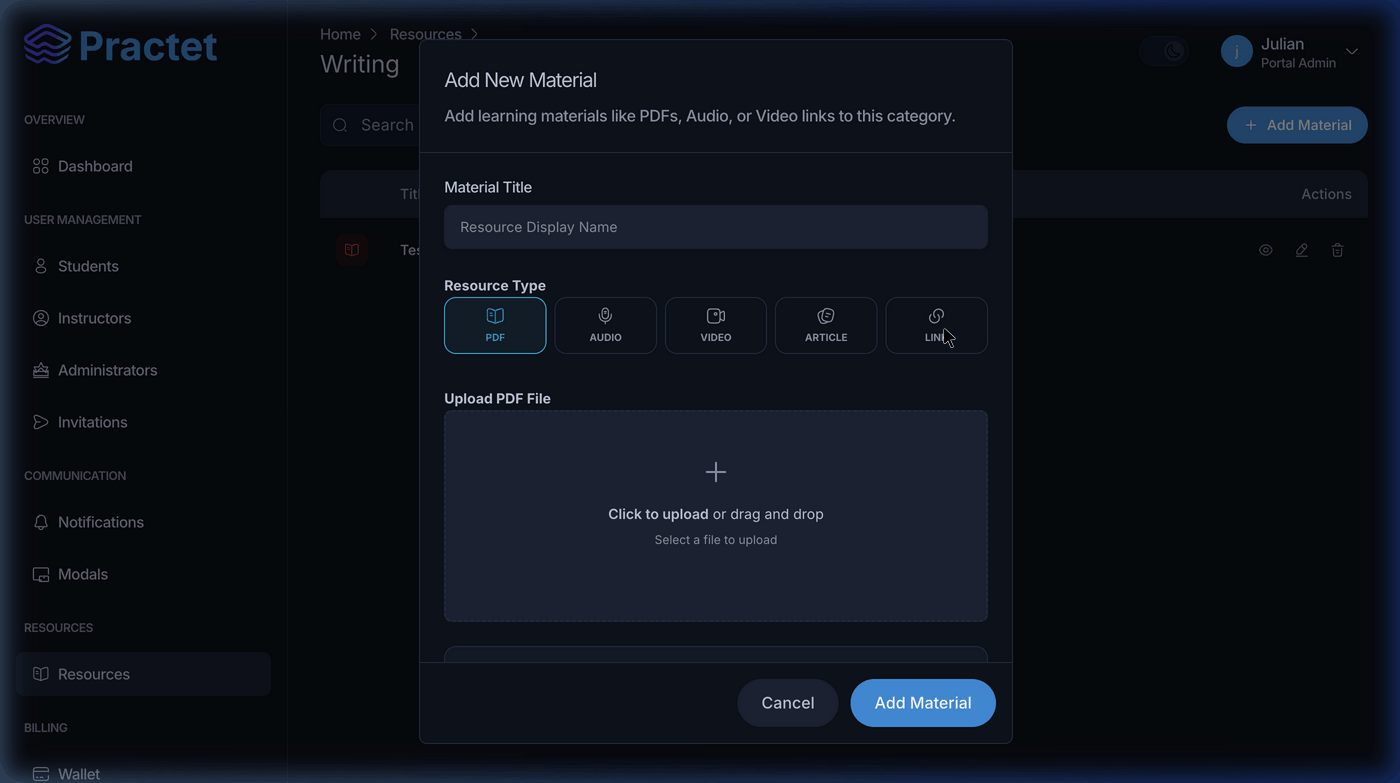
Task: Cancel the Add New Material dialog
Action: coord(788,703)
